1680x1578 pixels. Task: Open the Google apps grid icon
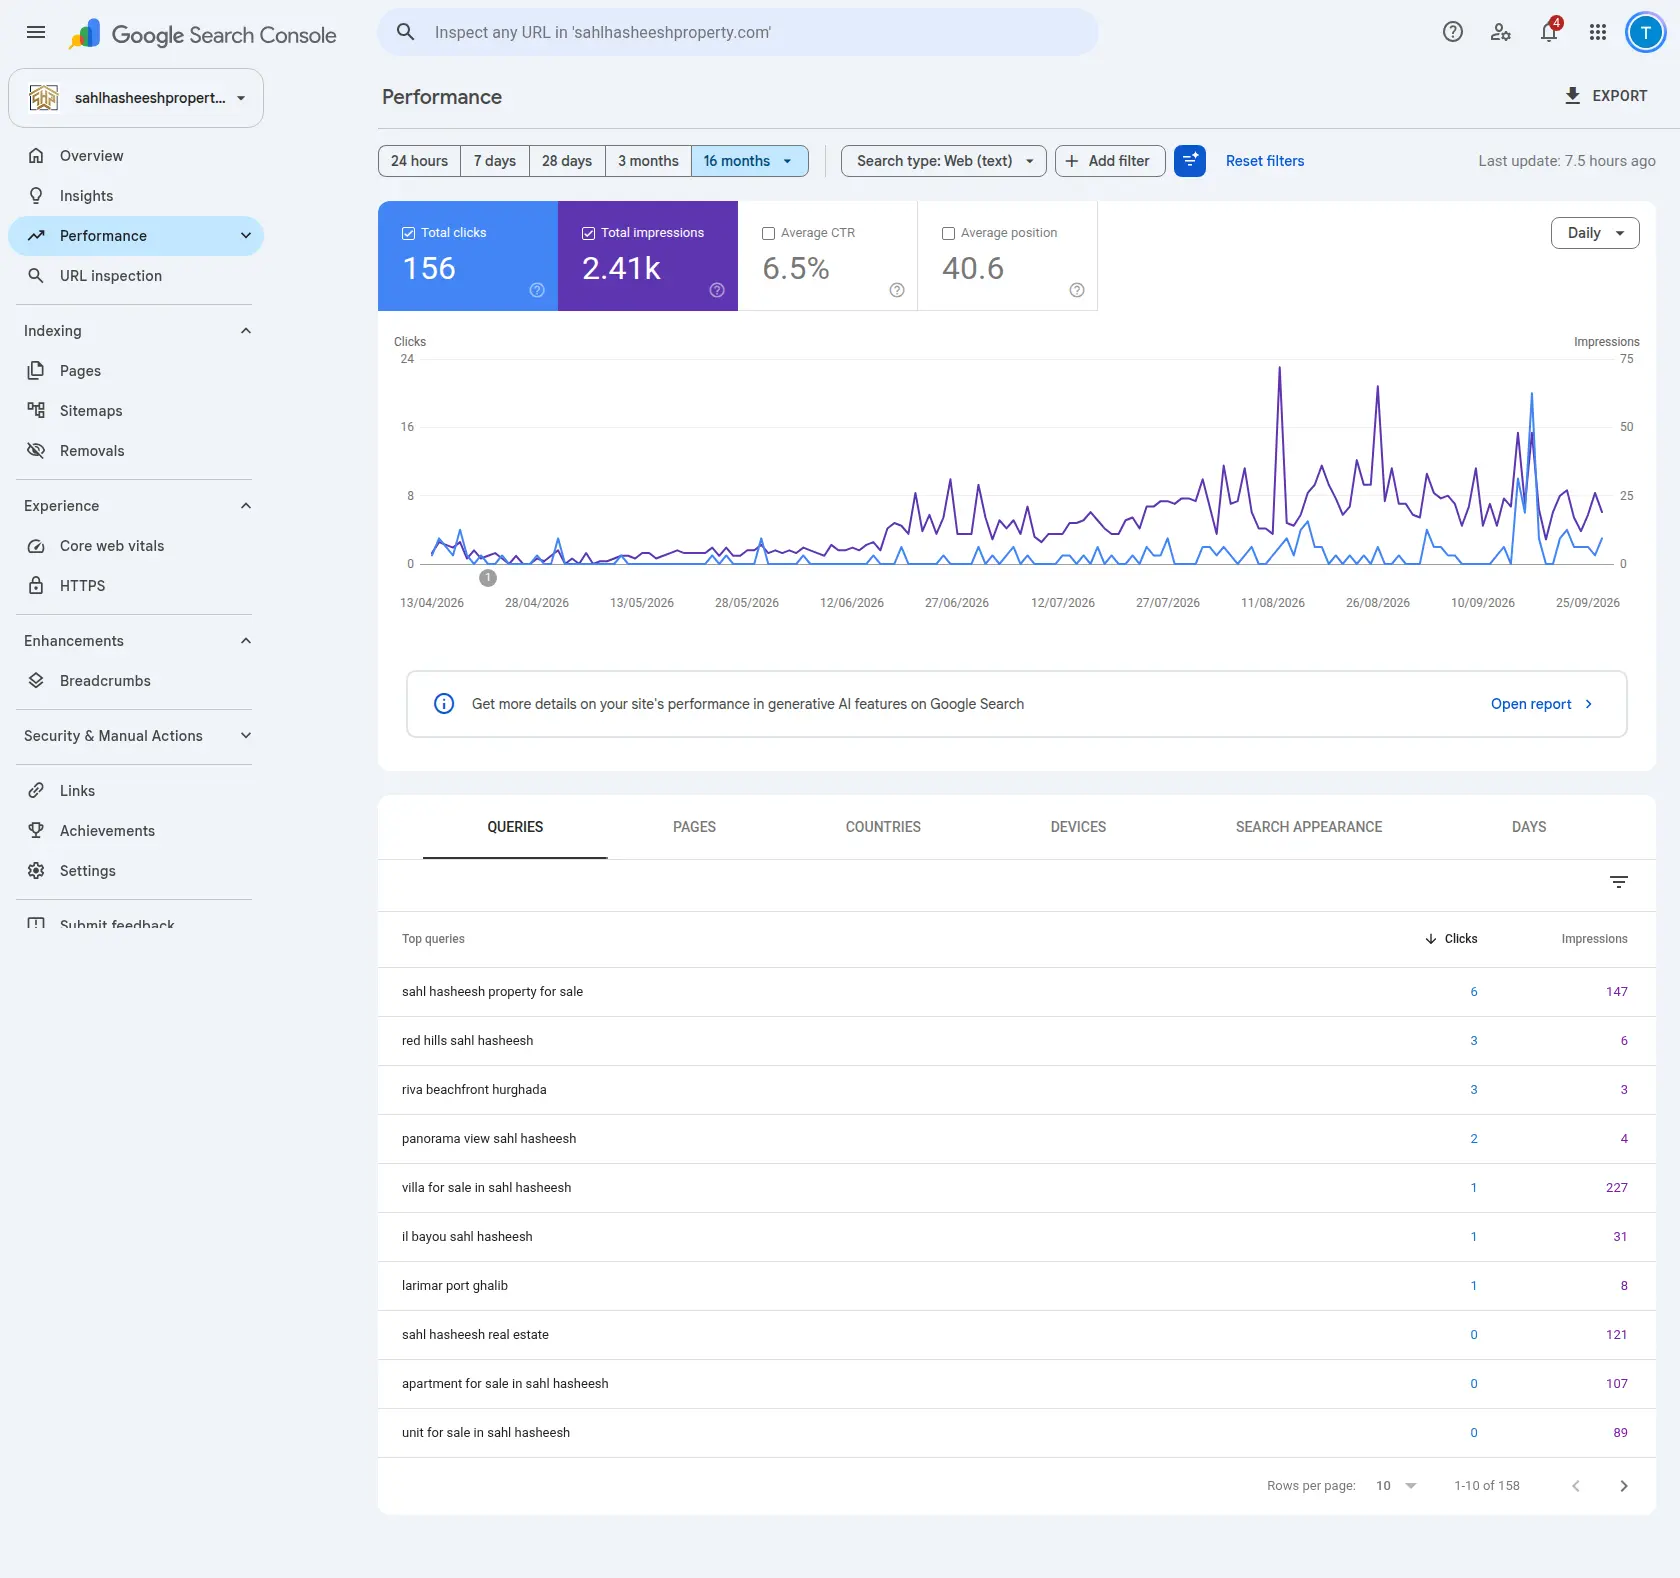point(1597,32)
